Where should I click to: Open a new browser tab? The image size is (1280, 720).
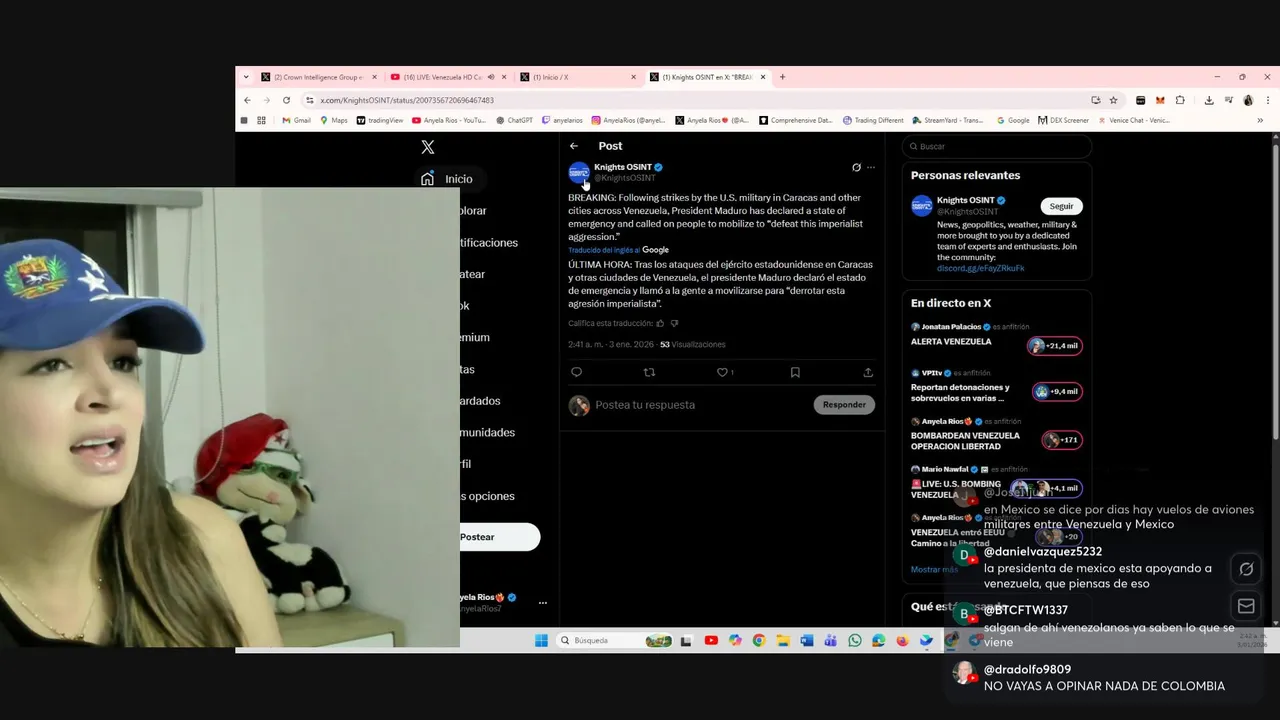point(782,77)
